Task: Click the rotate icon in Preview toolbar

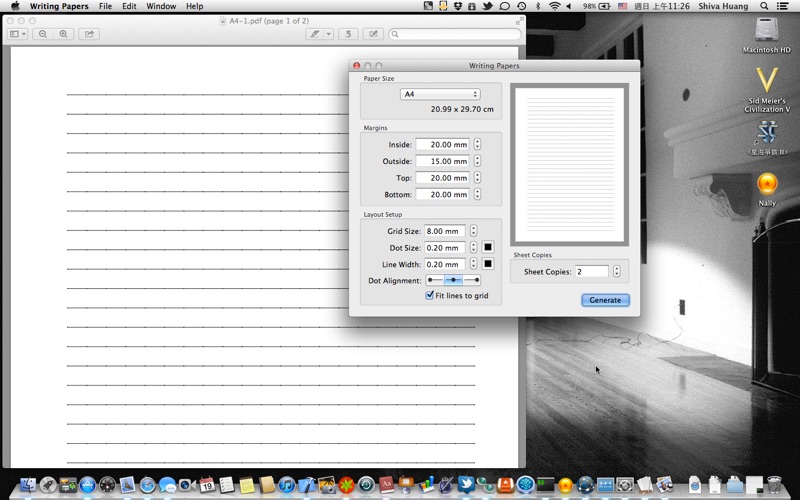Action: [x=348, y=34]
